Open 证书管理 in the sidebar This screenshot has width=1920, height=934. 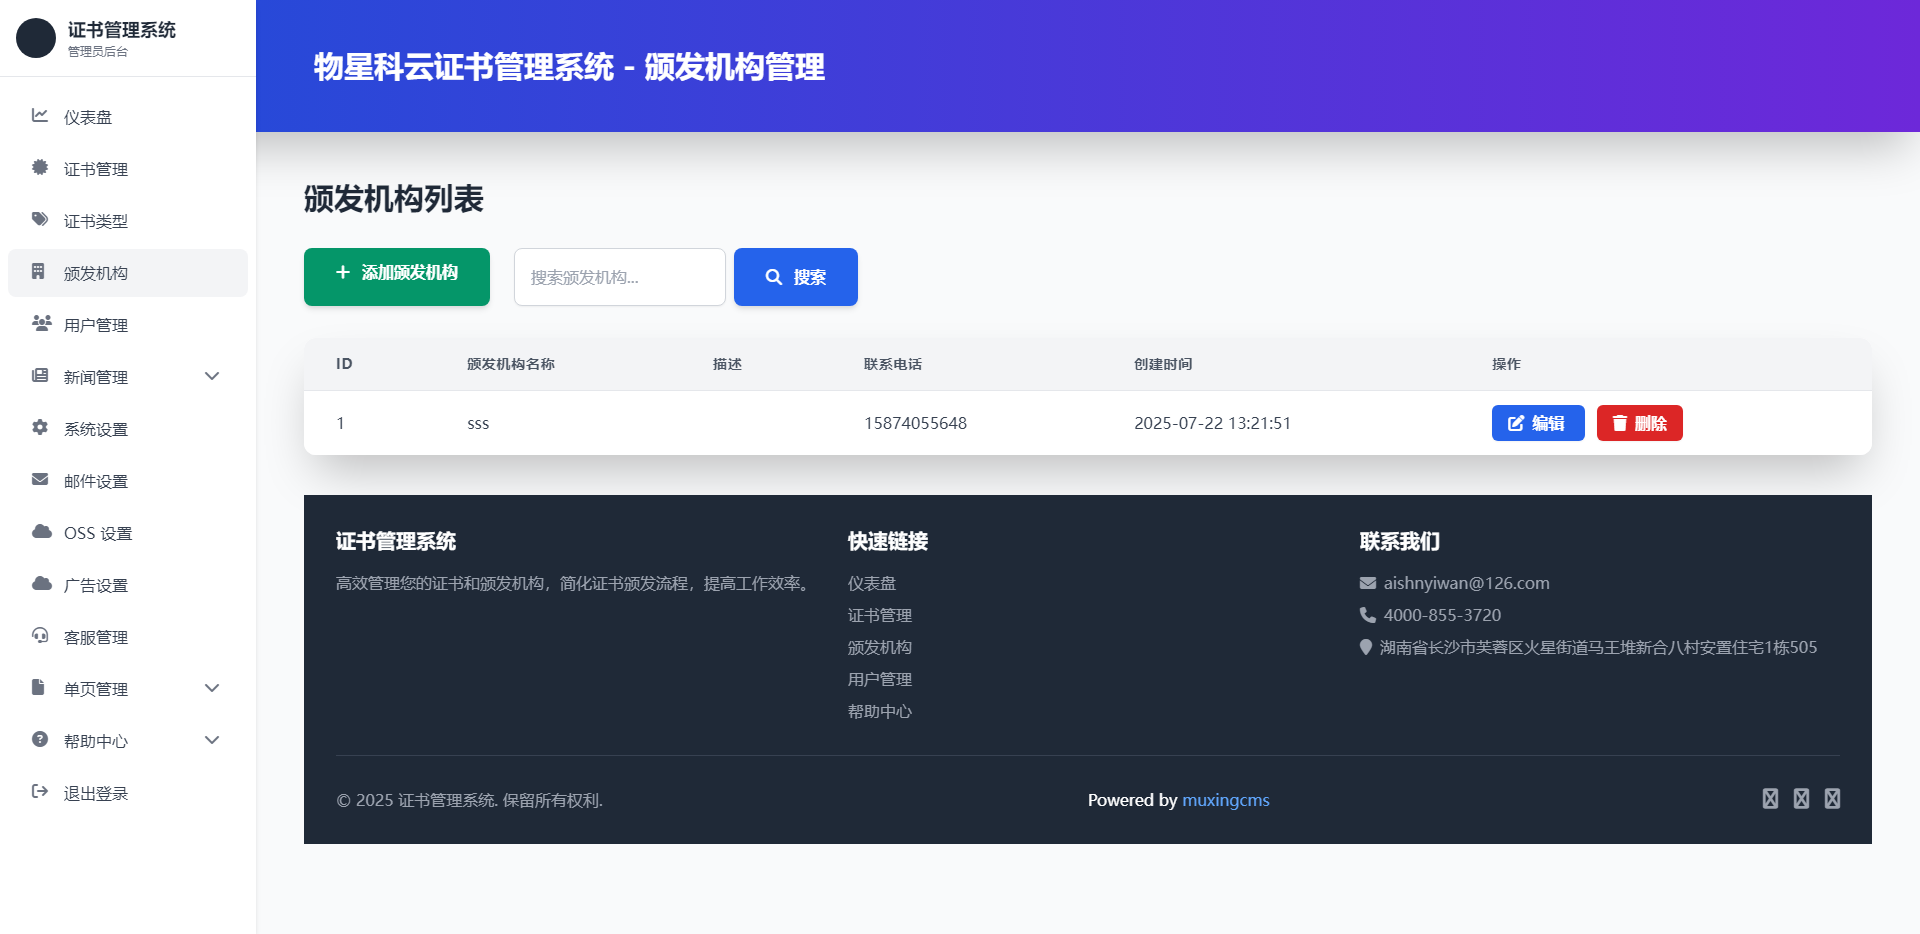[x=128, y=169]
